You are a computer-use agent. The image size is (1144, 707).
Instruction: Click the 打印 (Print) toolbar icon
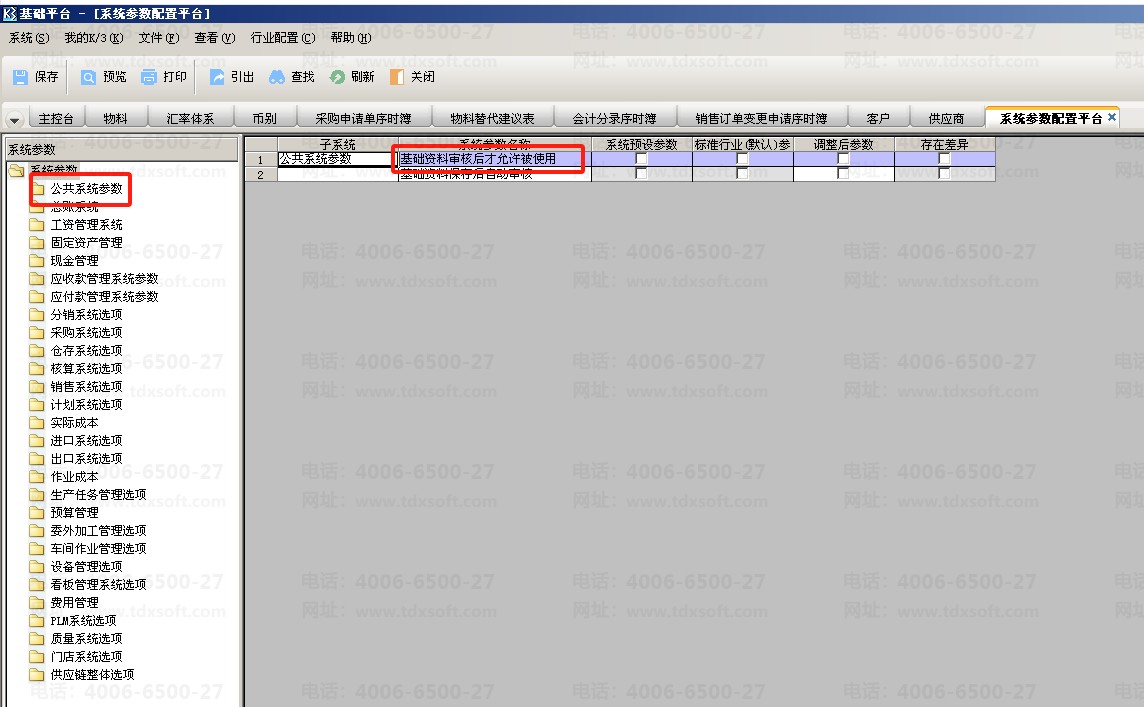149,77
